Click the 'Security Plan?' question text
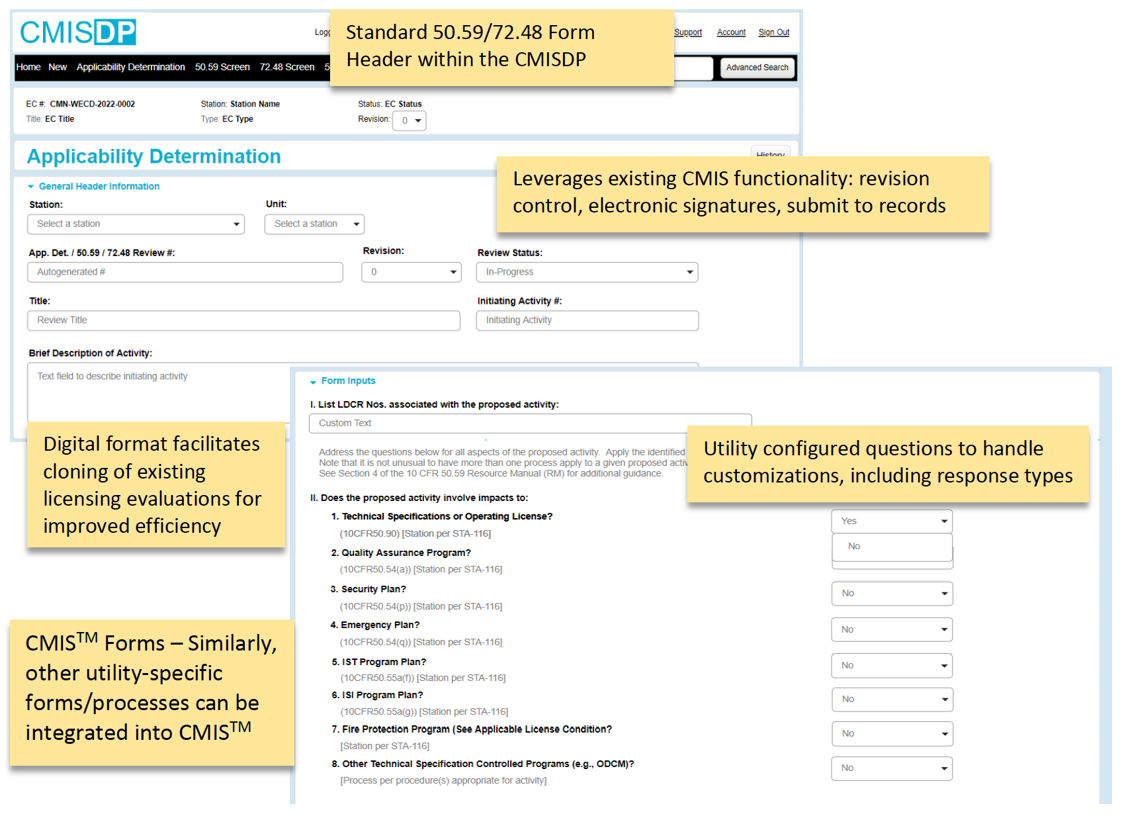 point(373,589)
